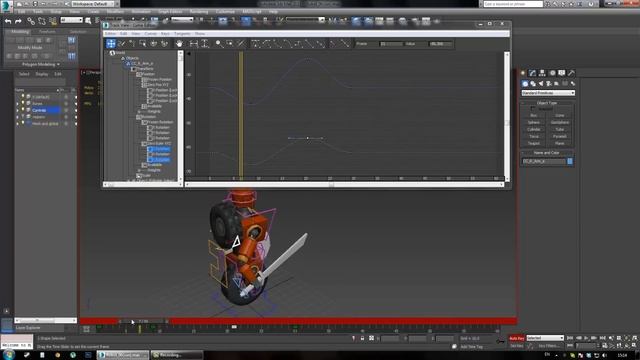The height and width of the screenshot is (360, 640).
Task: Click the Sphere primitive button
Action: pos(533,122)
